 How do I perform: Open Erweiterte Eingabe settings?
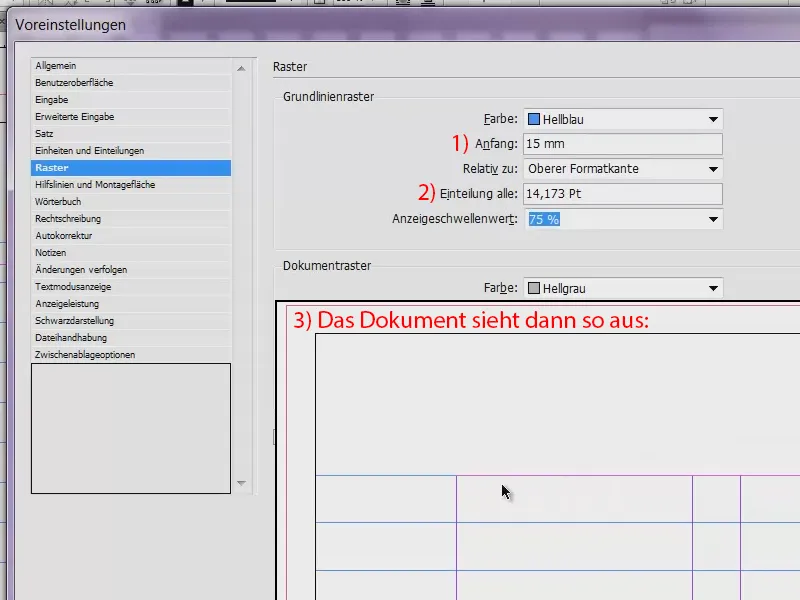pyautogui.click(x=131, y=116)
